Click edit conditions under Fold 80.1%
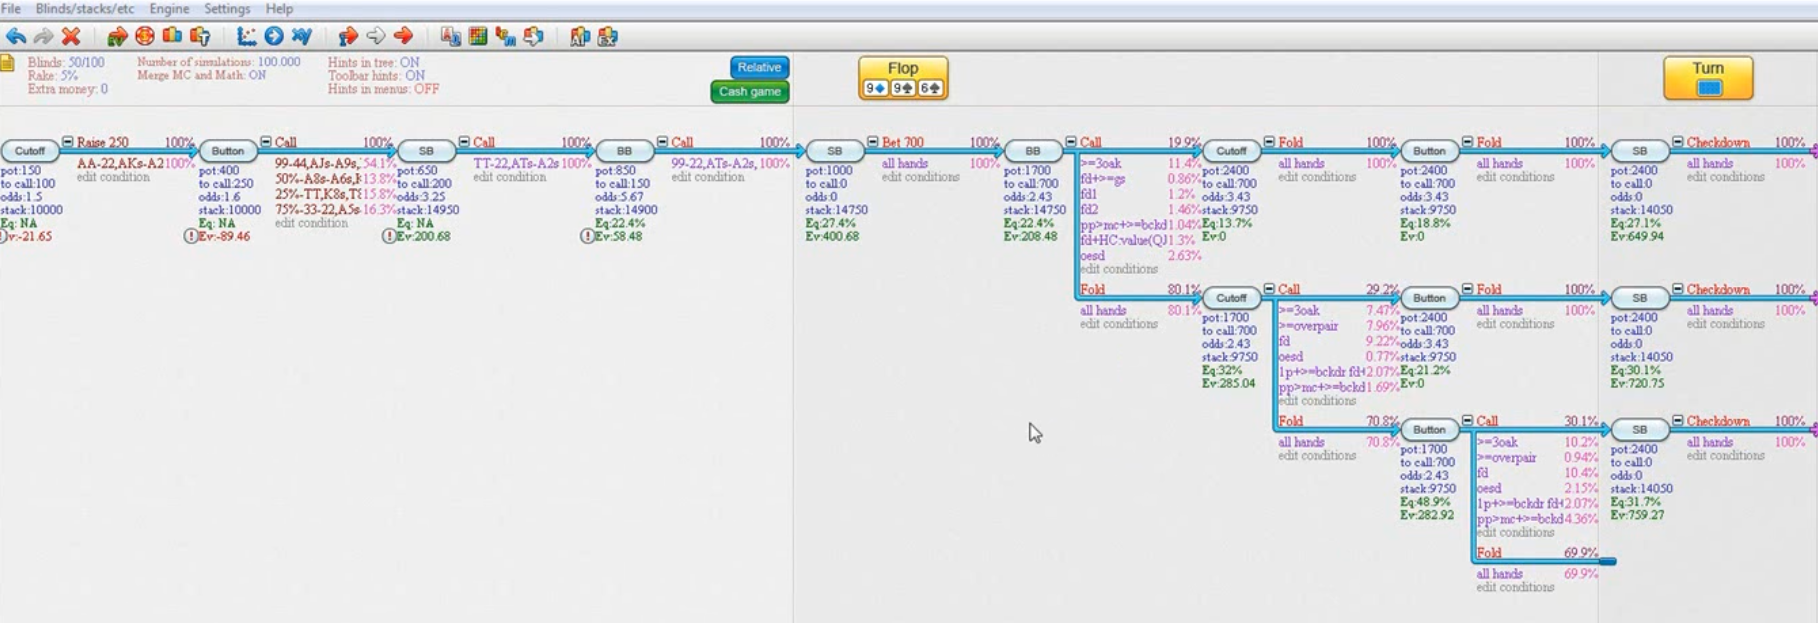 coord(1118,324)
